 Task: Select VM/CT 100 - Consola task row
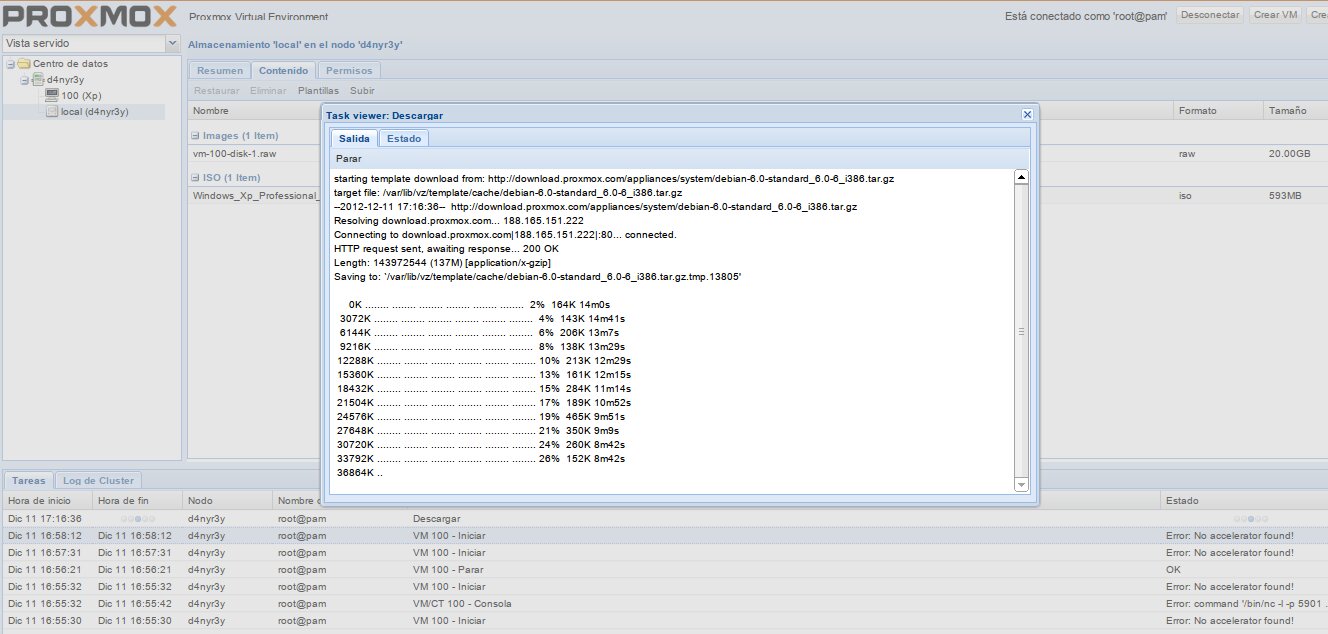coord(664,604)
